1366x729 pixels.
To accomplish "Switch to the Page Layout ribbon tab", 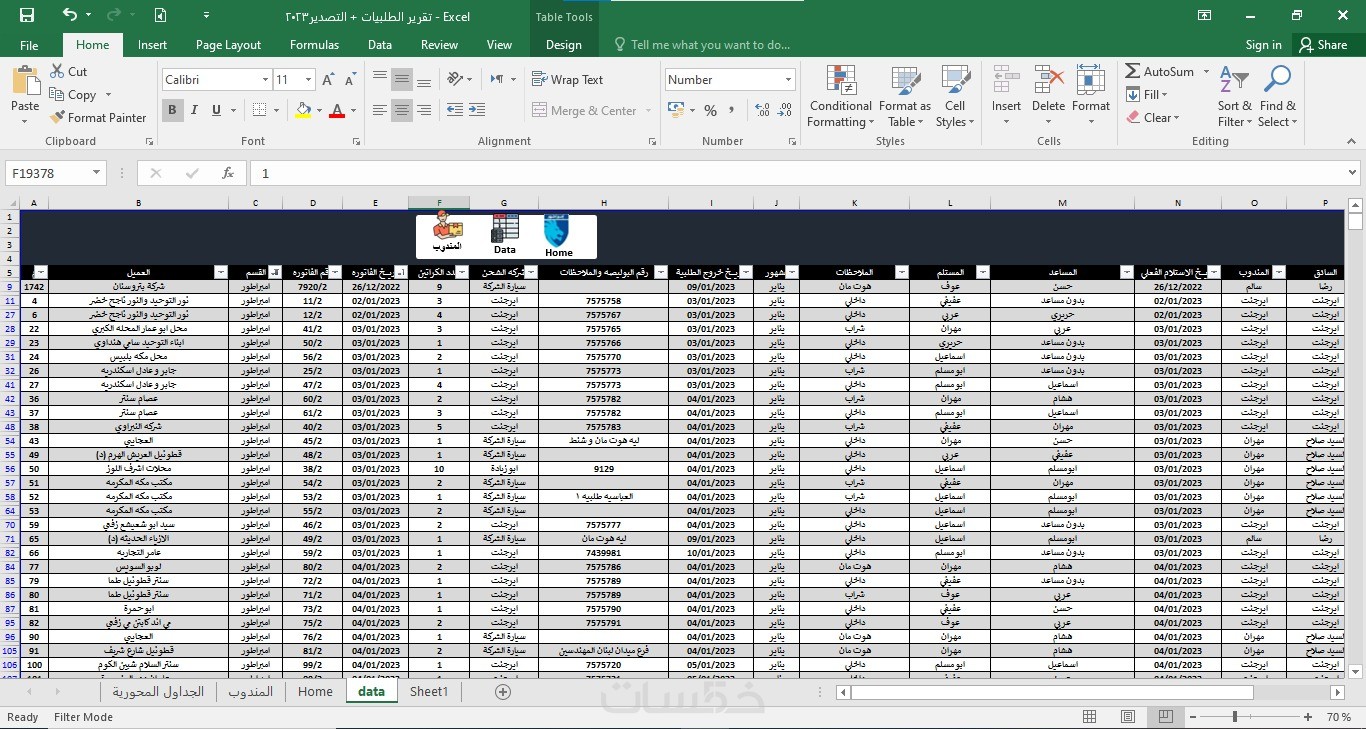I will [x=228, y=45].
